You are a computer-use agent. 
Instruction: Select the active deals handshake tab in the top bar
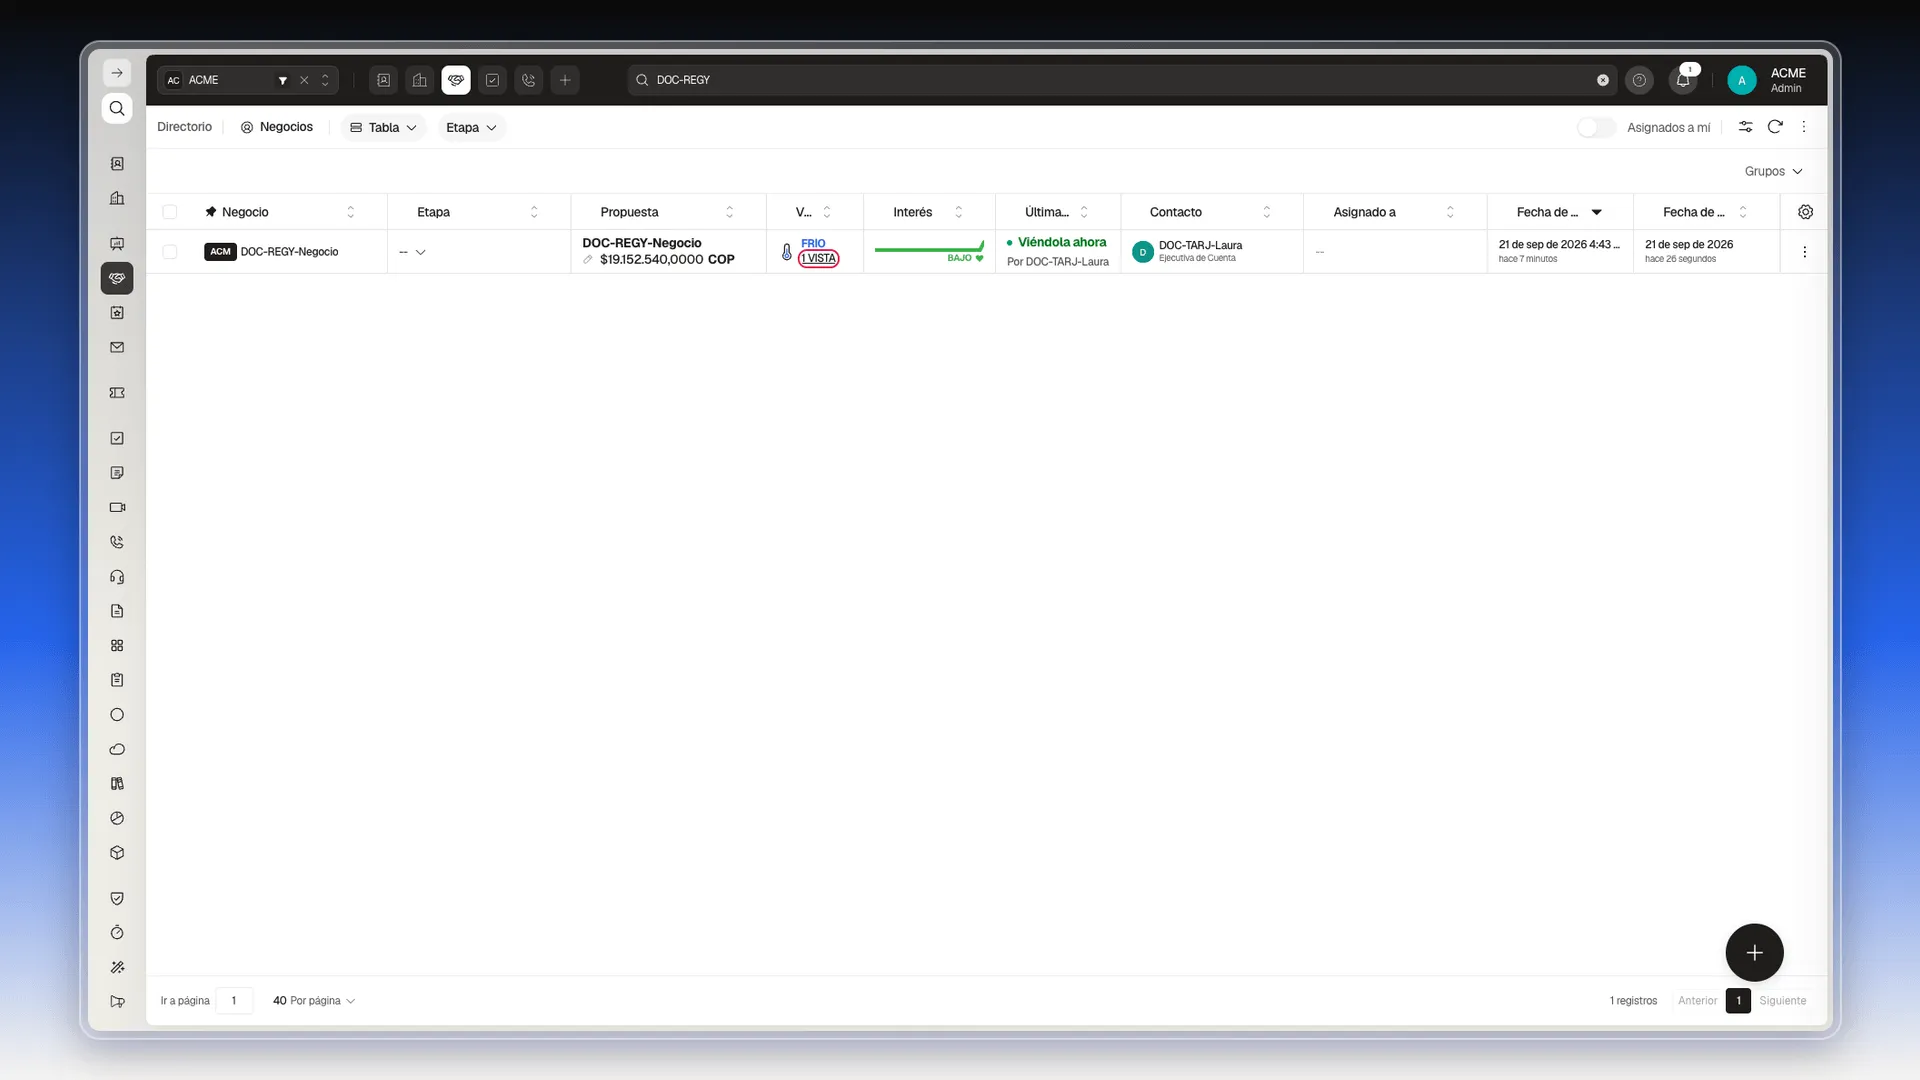click(456, 80)
